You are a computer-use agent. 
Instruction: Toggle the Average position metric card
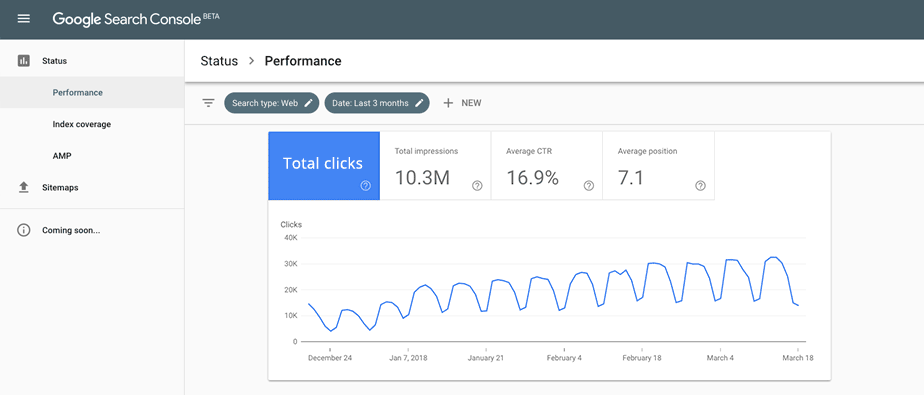pos(659,166)
